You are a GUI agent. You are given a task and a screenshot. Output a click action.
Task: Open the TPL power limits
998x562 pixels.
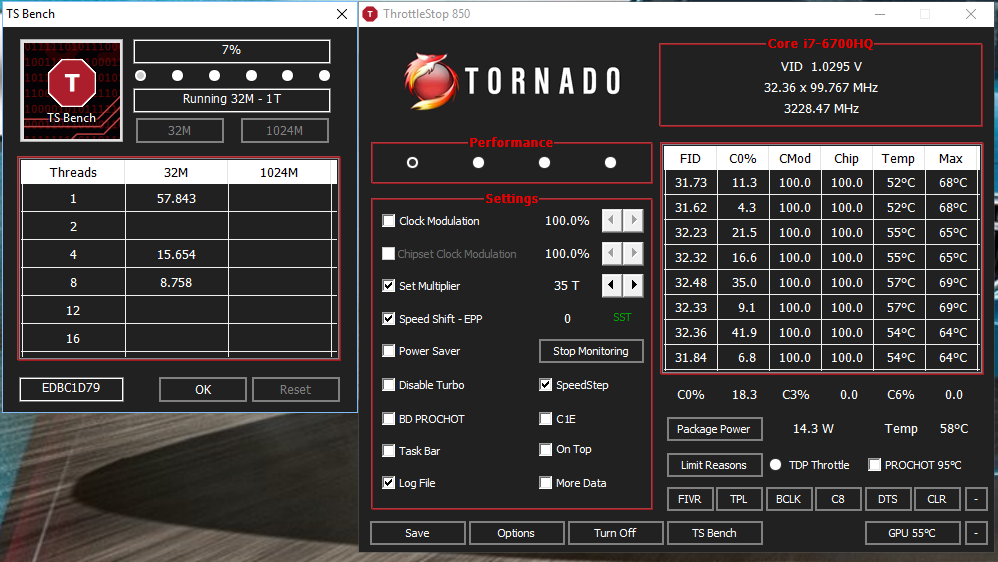coord(738,499)
